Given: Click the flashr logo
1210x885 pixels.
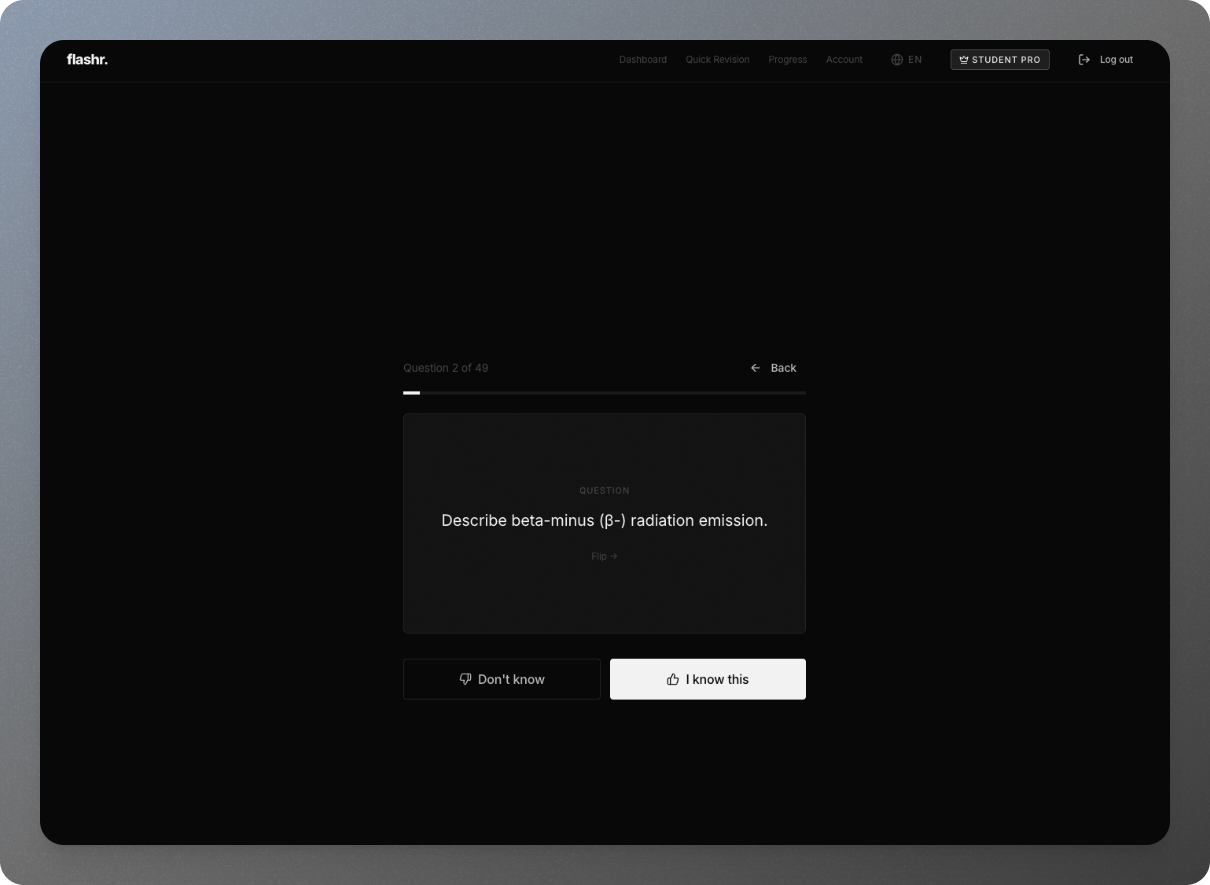Looking at the screenshot, I should coord(88,59).
